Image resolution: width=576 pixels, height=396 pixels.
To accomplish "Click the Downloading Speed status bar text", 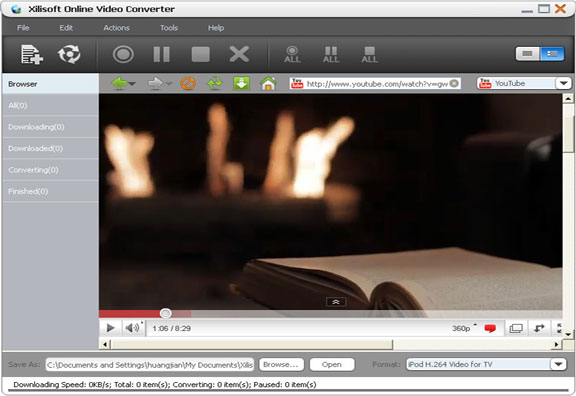I will click(x=165, y=385).
